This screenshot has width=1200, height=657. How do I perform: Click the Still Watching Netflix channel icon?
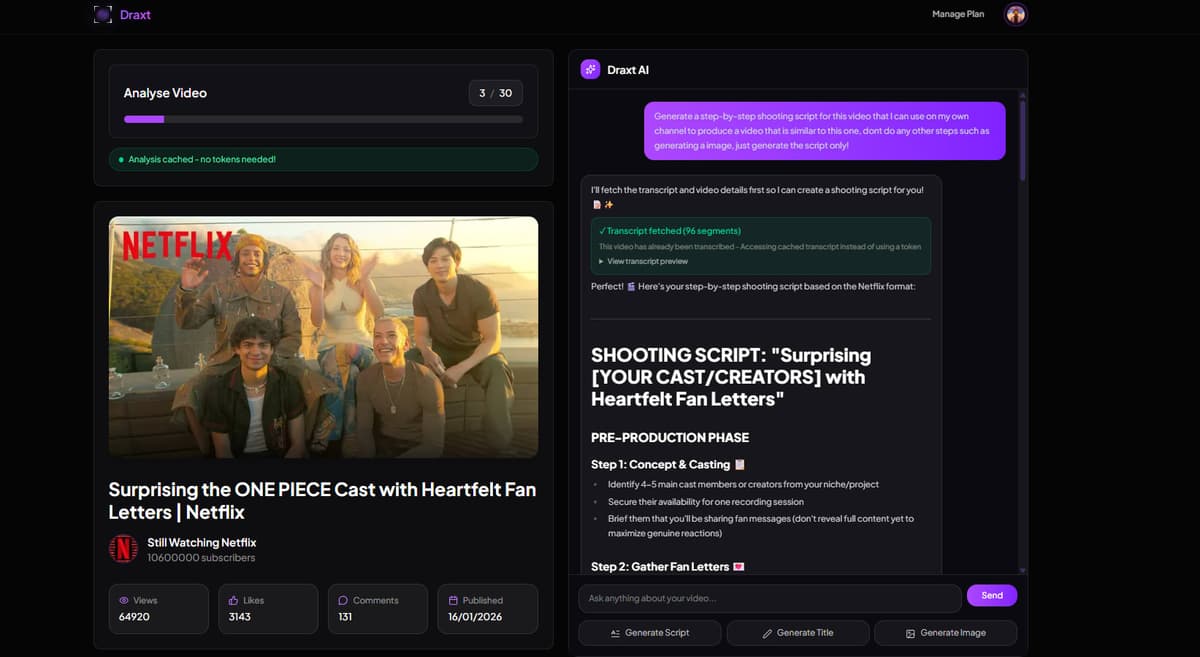click(x=123, y=549)
